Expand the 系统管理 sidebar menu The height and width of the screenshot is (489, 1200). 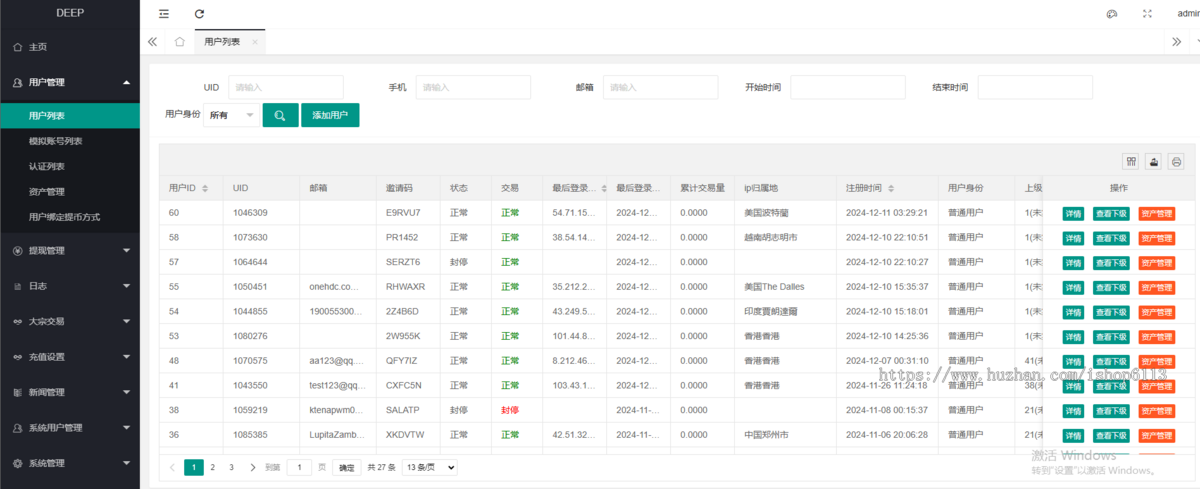point(70,463)
